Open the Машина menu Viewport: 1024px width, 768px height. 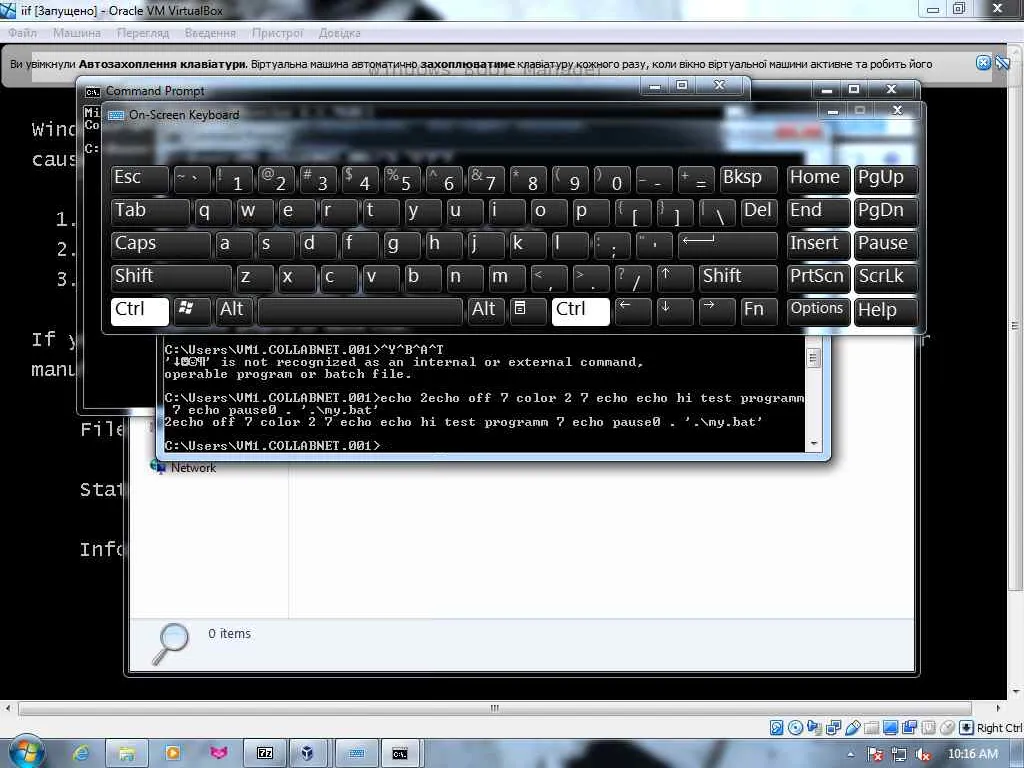(x=76, y=33)
